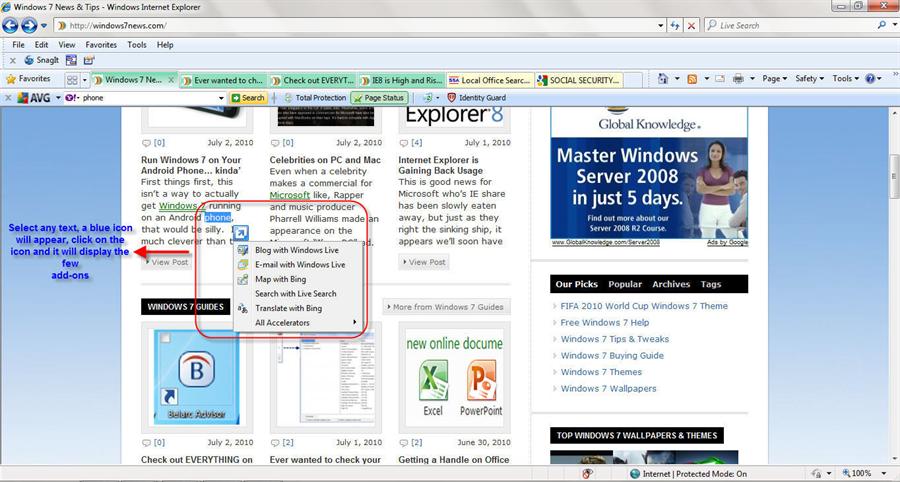The width and height of the screenshot is (900, 482).
Task: Open the search provider dropdown arrow
Action: [893, 26]
